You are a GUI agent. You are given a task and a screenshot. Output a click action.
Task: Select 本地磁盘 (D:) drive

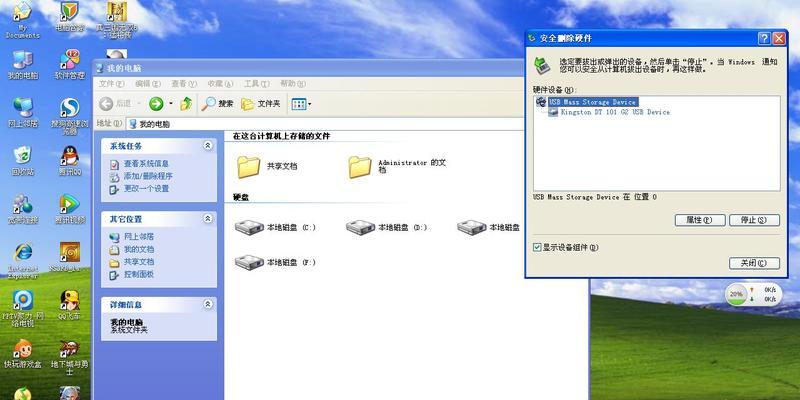click(387, 228)
